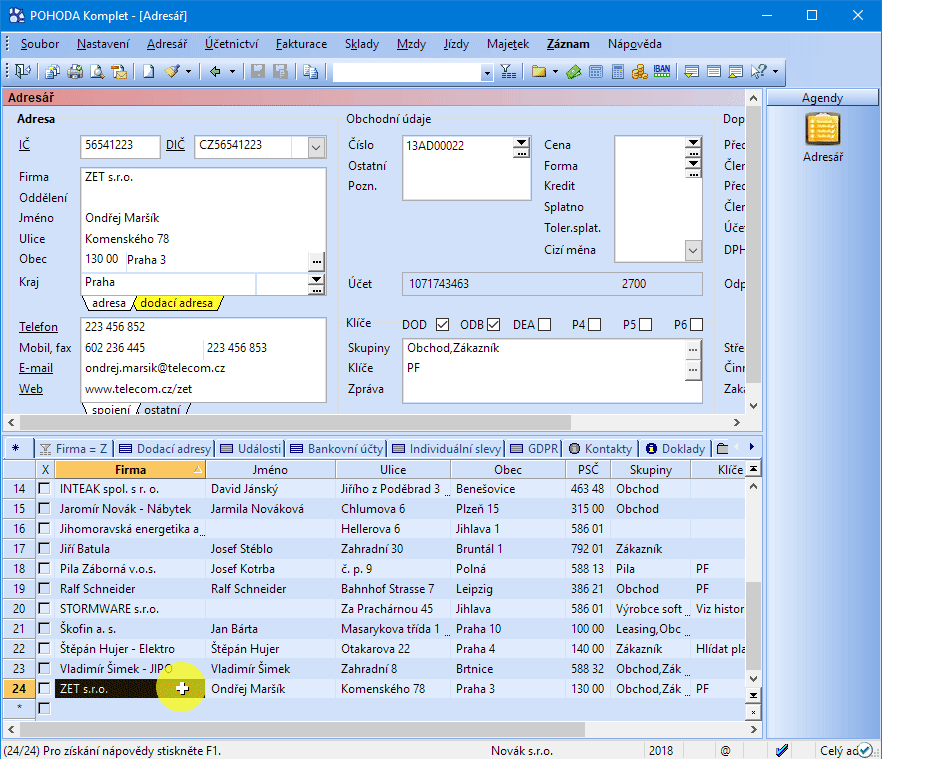
Task: Click the filter funnel icon in toolbar
Action: click(x=508, y=72)
